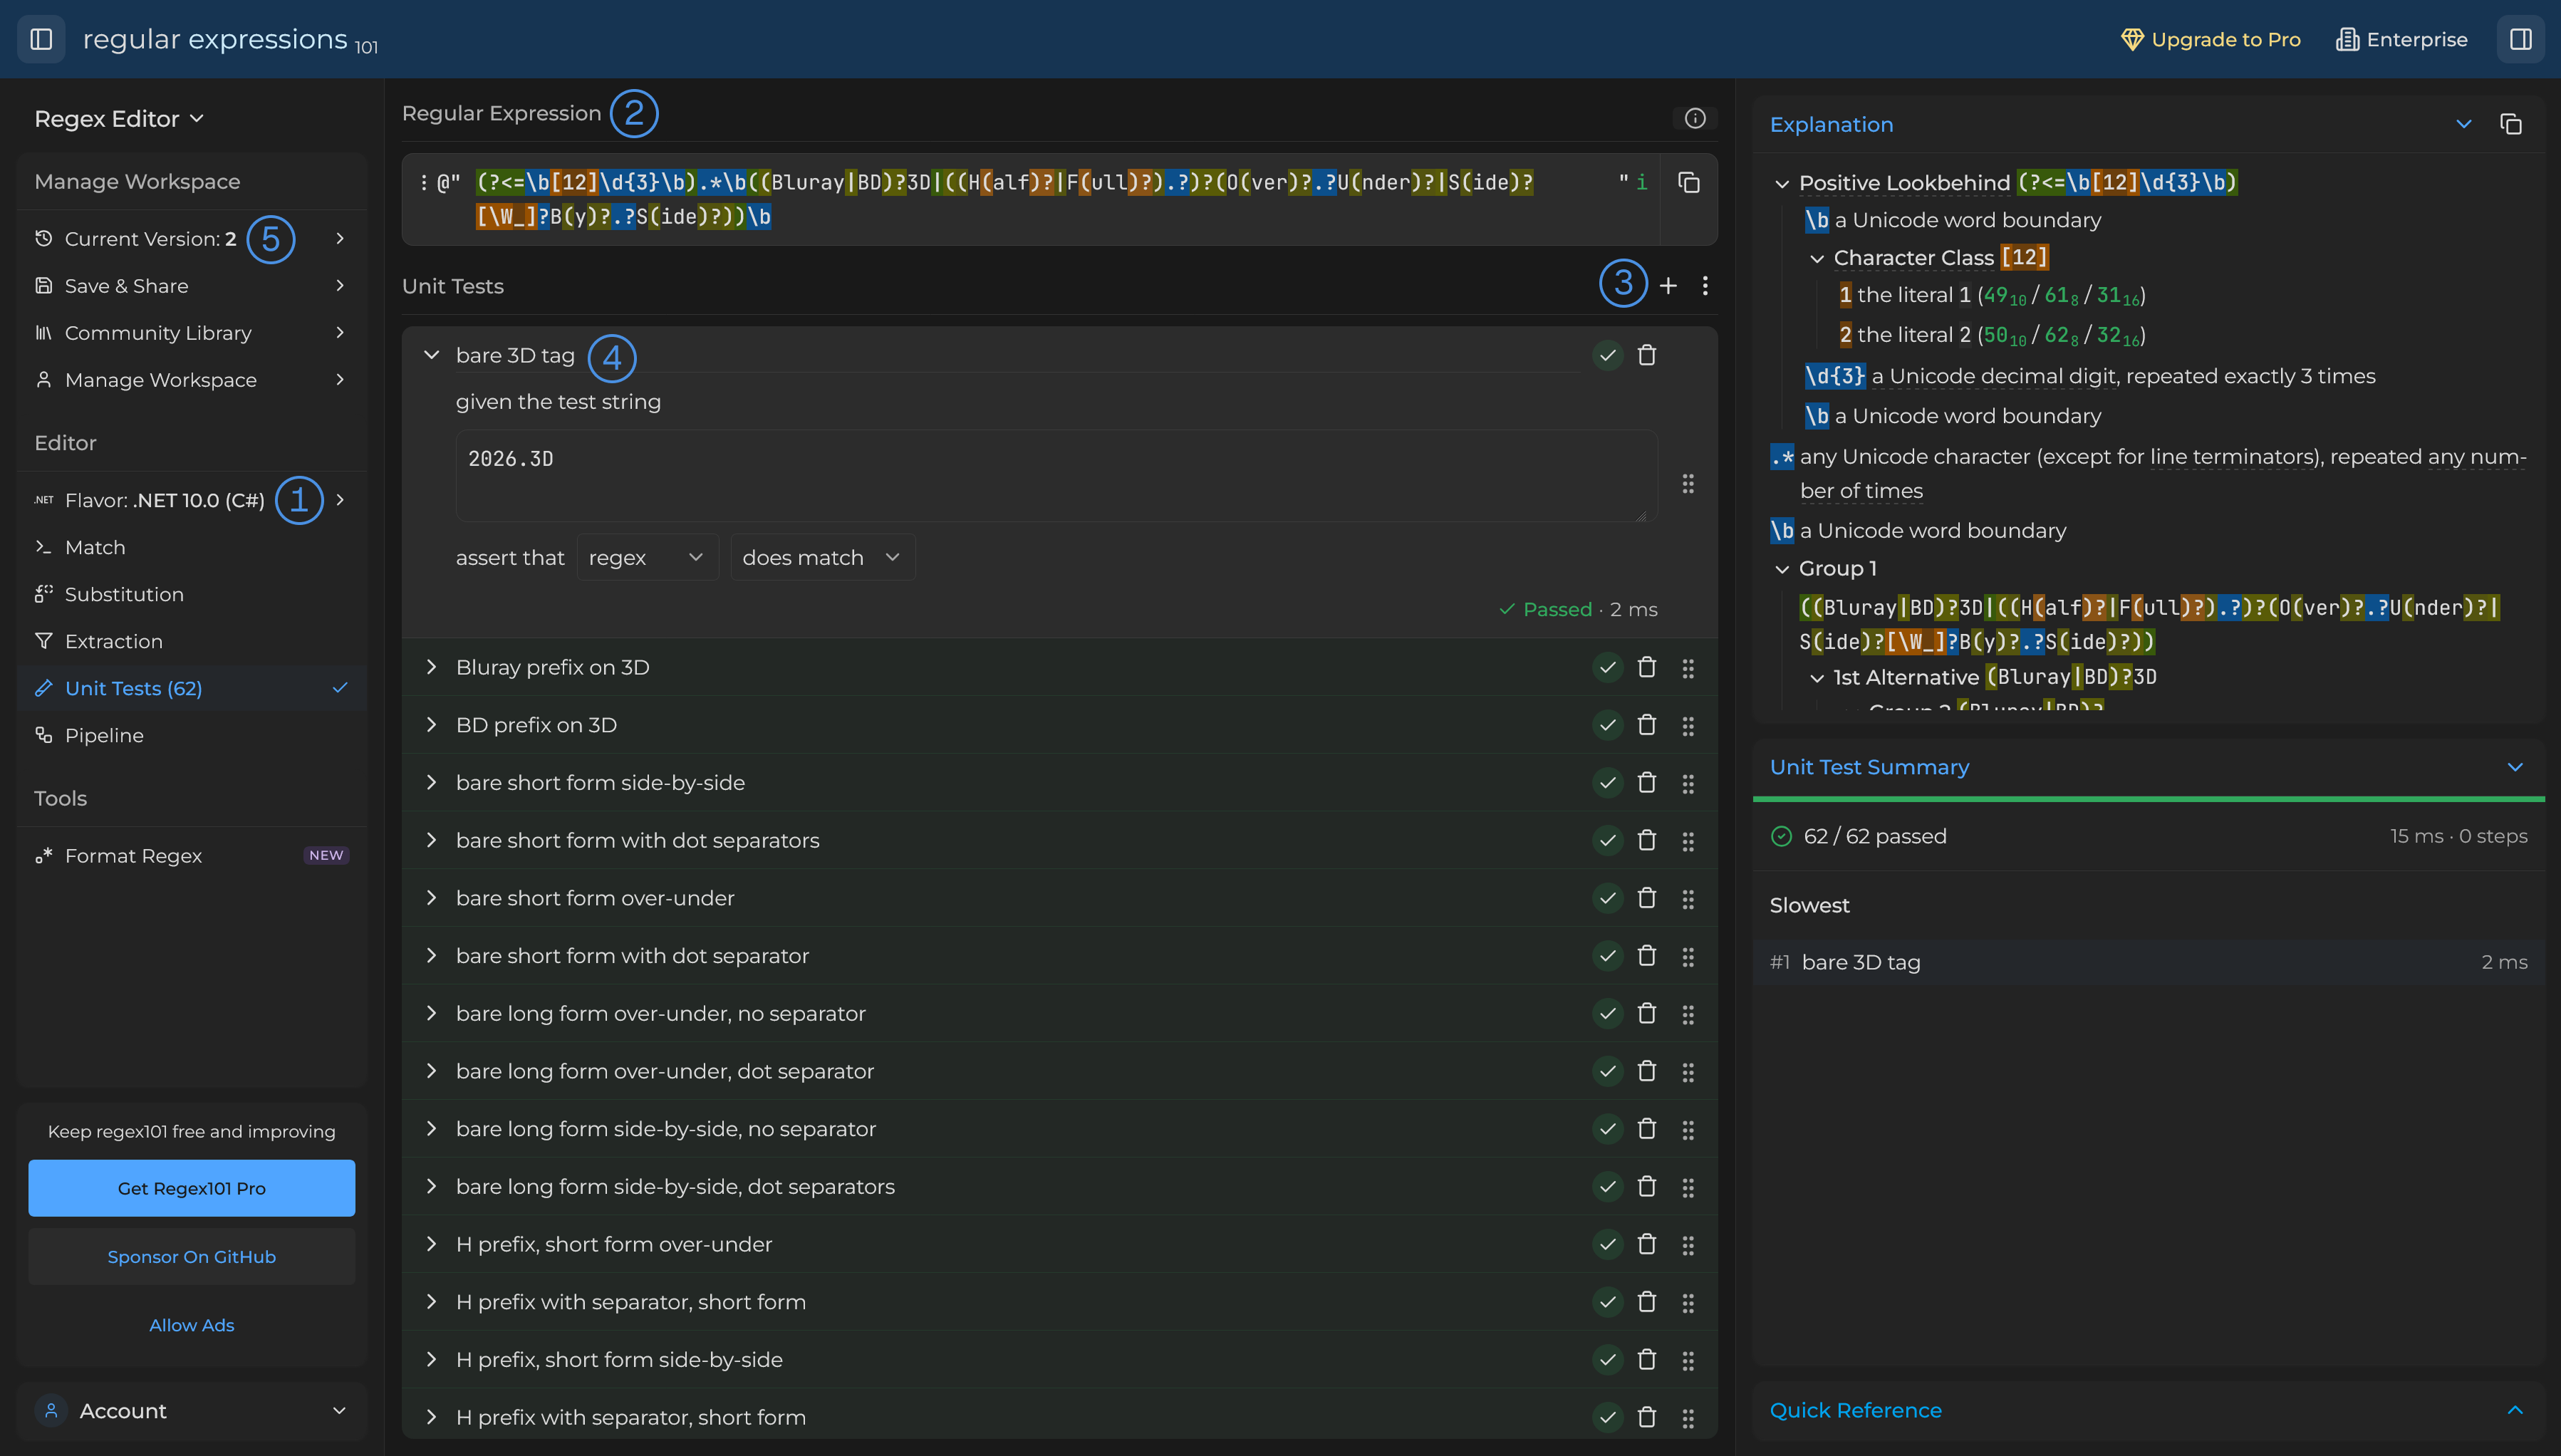Click into the test string field 2026.3D
The width and height of the screenshot is (2561, 1456).
click(x=1056, y=476)
